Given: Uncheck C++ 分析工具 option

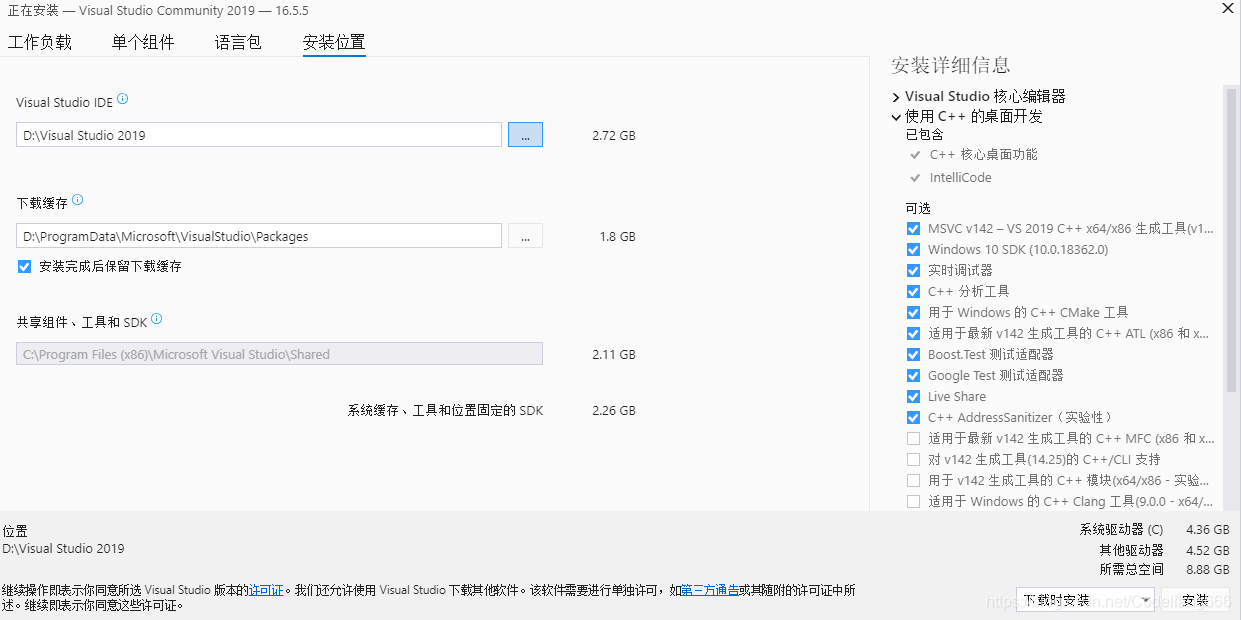Looking at the screenshot, I should 913,292.
